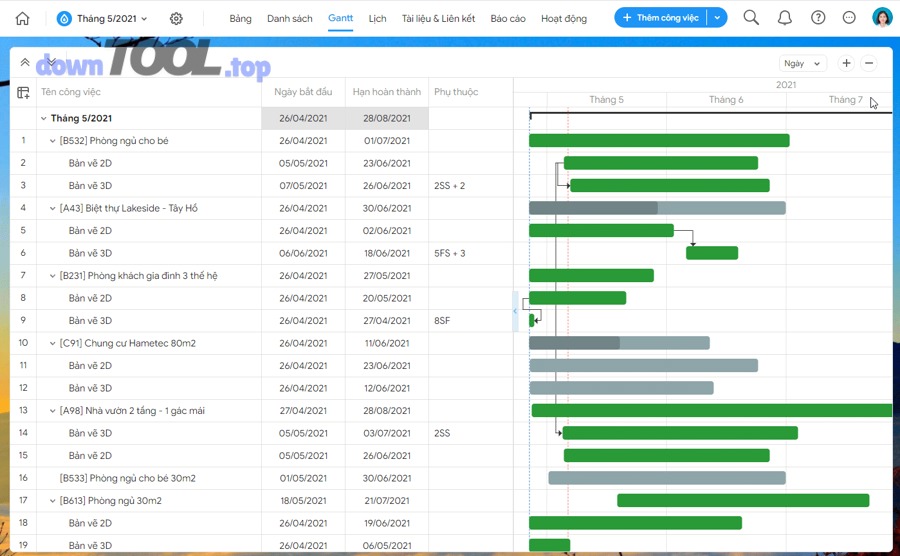
Task: Collapse [C91] Chung cư Hametec row
Action: pyautogui.click(x=52, y=343)
